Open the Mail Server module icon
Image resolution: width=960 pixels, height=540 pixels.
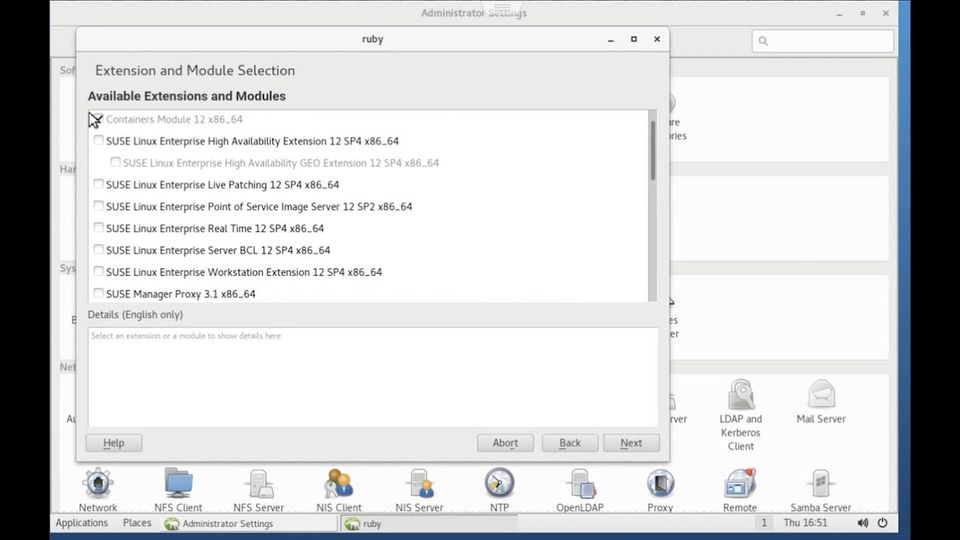(821, 395)
